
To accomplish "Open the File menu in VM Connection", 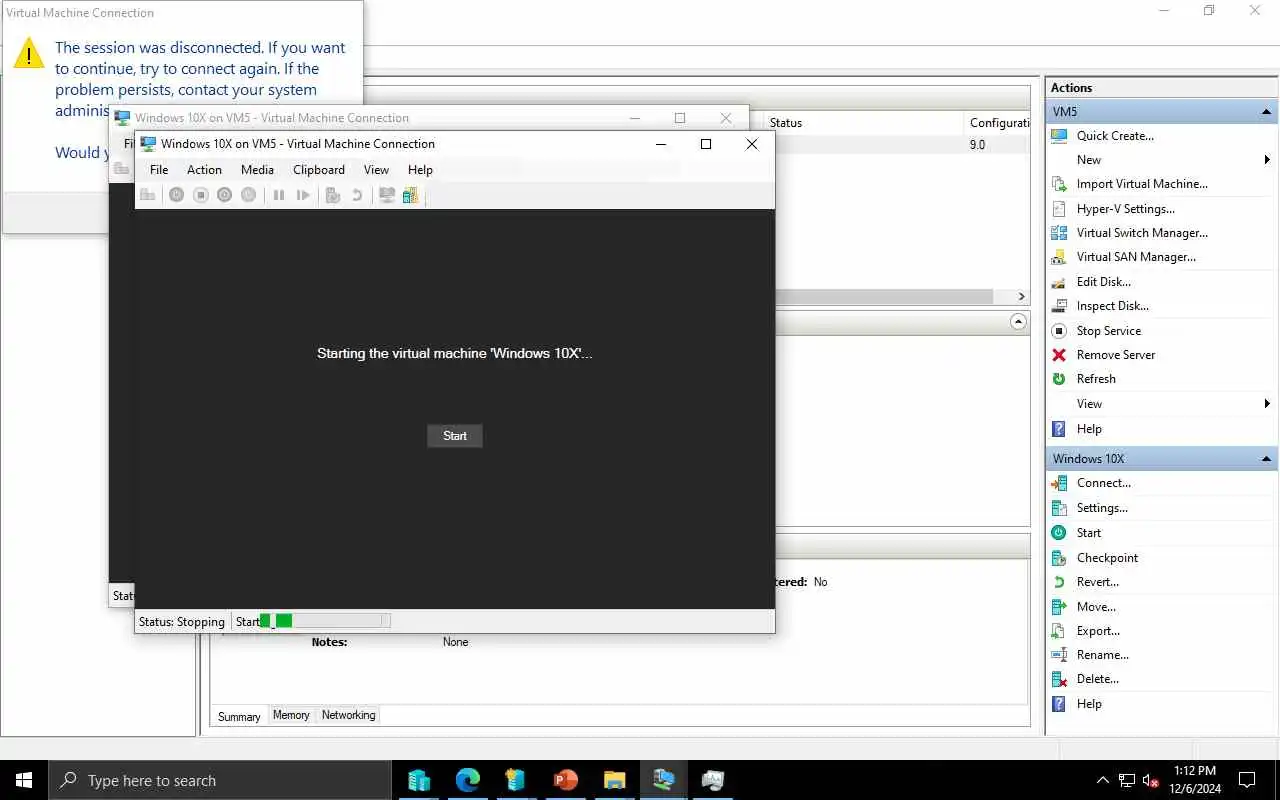I will pos(159,170).
